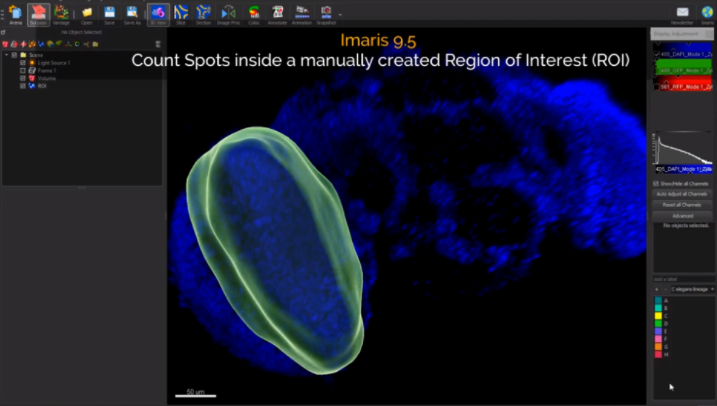
Task: Add new Filaments object (green leaf icon)
Action: (59, 44)
